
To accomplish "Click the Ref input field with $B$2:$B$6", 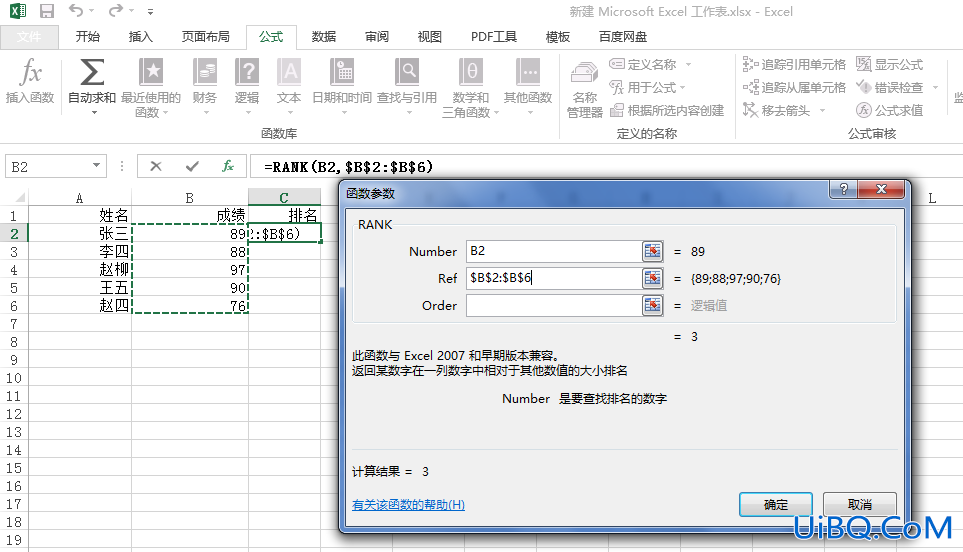I will click(x=554, y=278).
